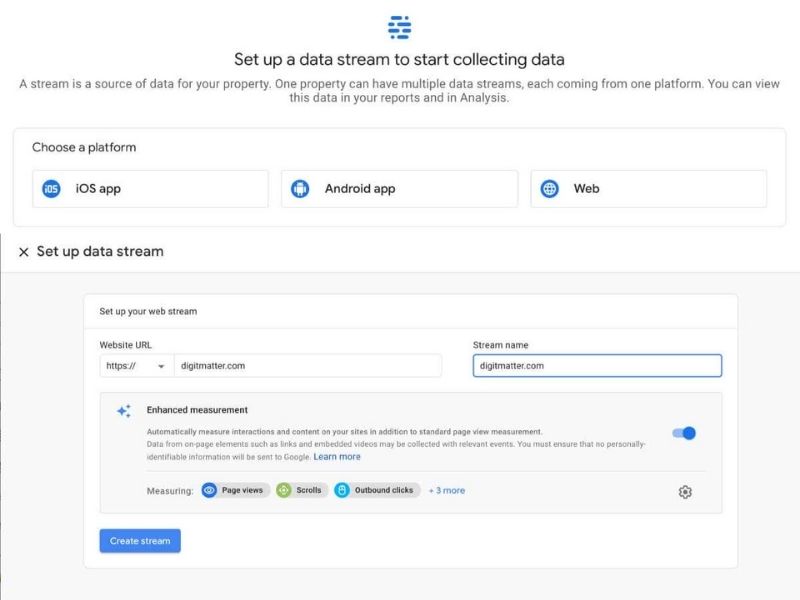Click the Web globe icon

[549, 189]
